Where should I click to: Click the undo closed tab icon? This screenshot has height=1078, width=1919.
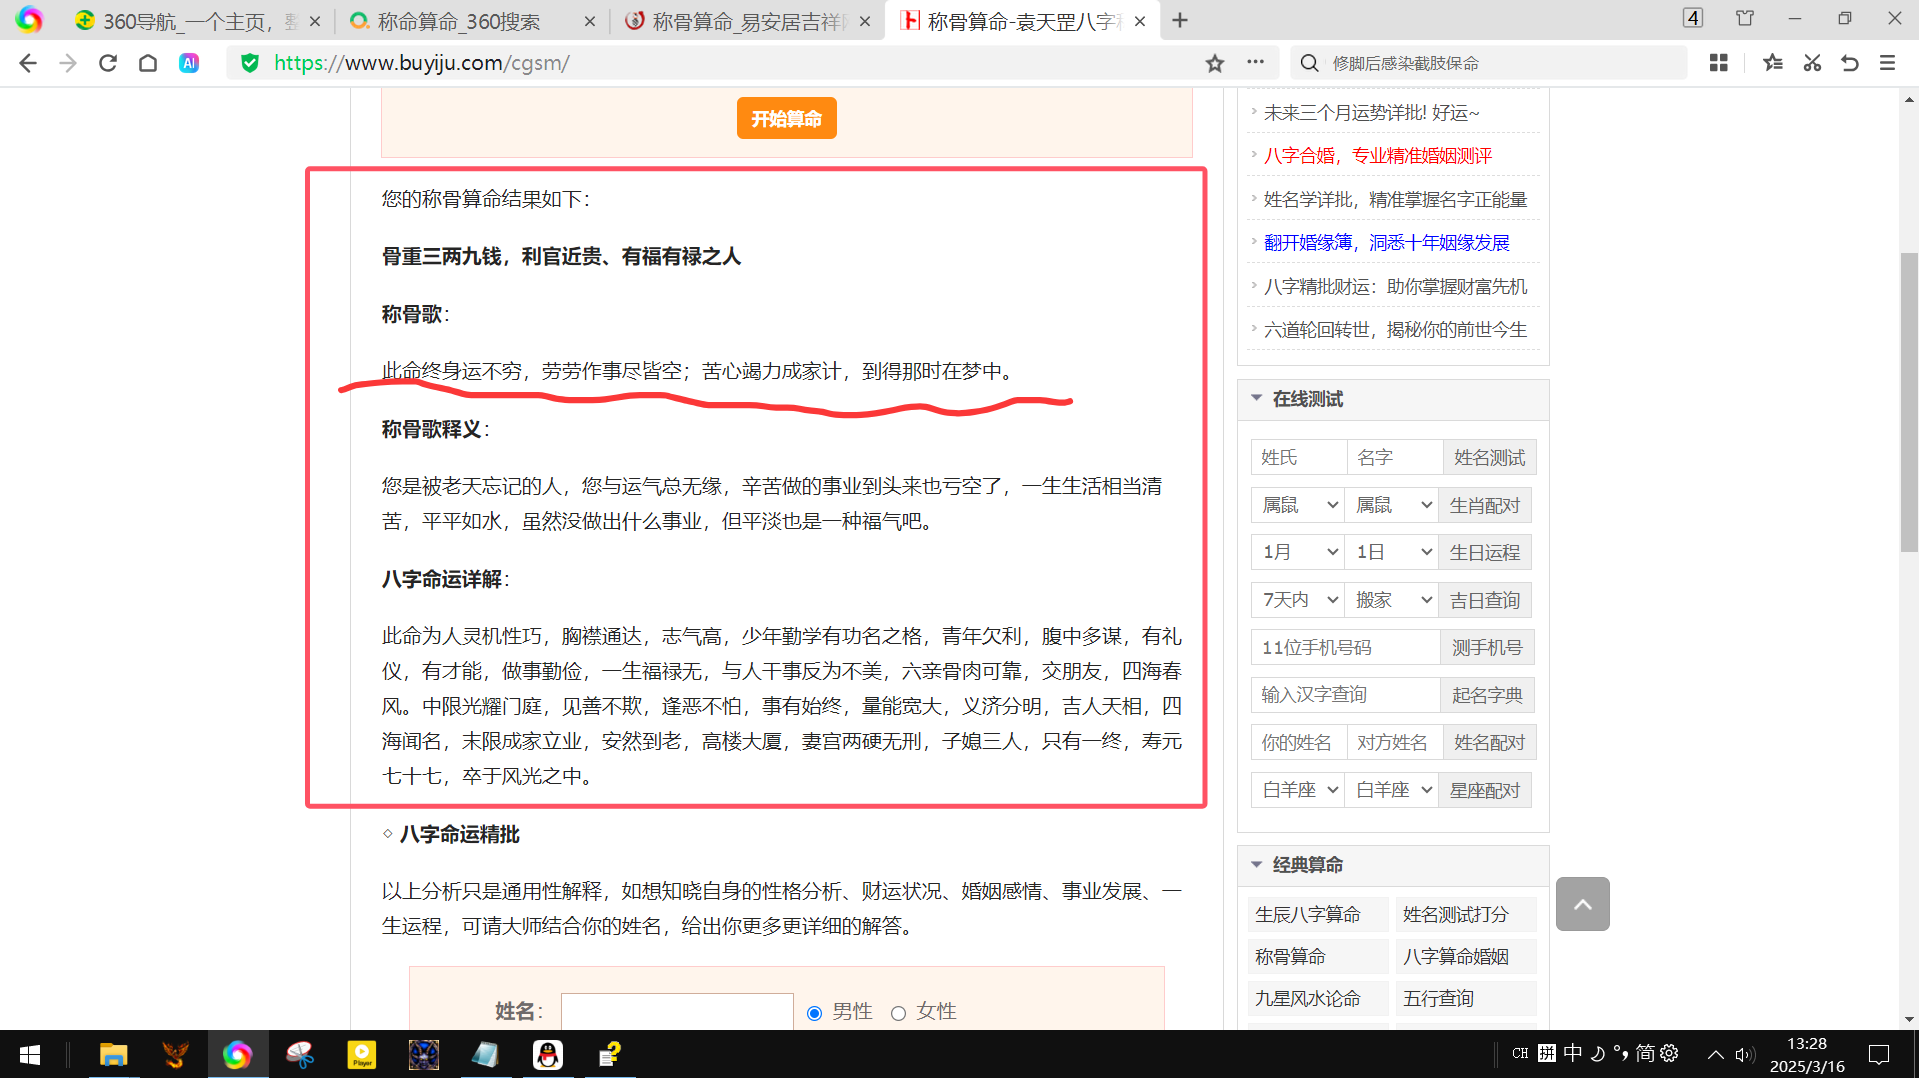(1850, 63)
